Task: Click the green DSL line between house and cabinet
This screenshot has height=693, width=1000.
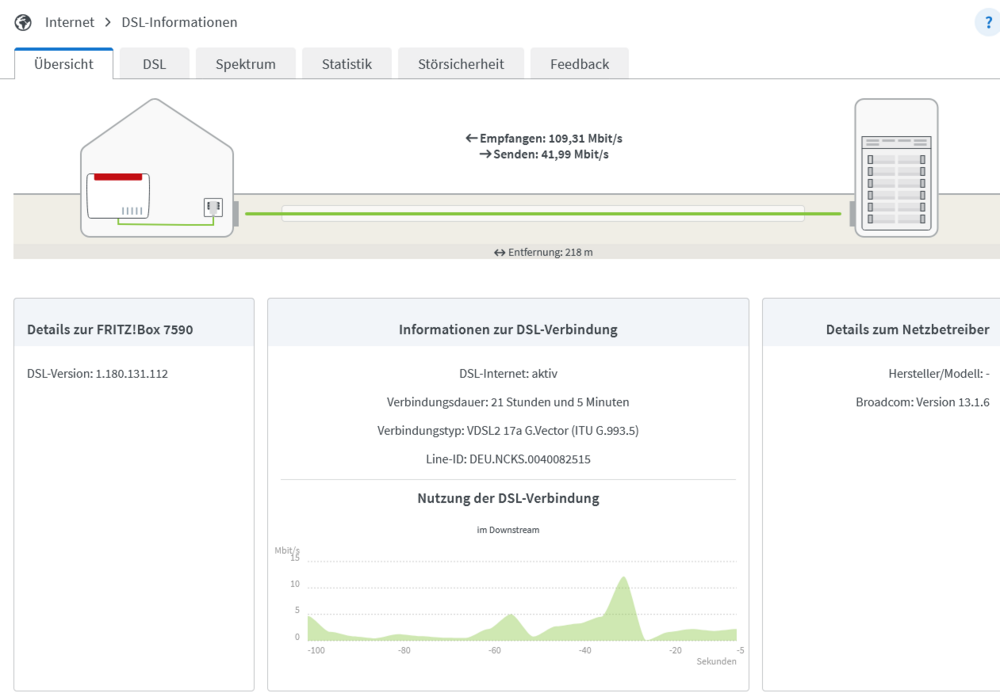Action: coord(543,214)
